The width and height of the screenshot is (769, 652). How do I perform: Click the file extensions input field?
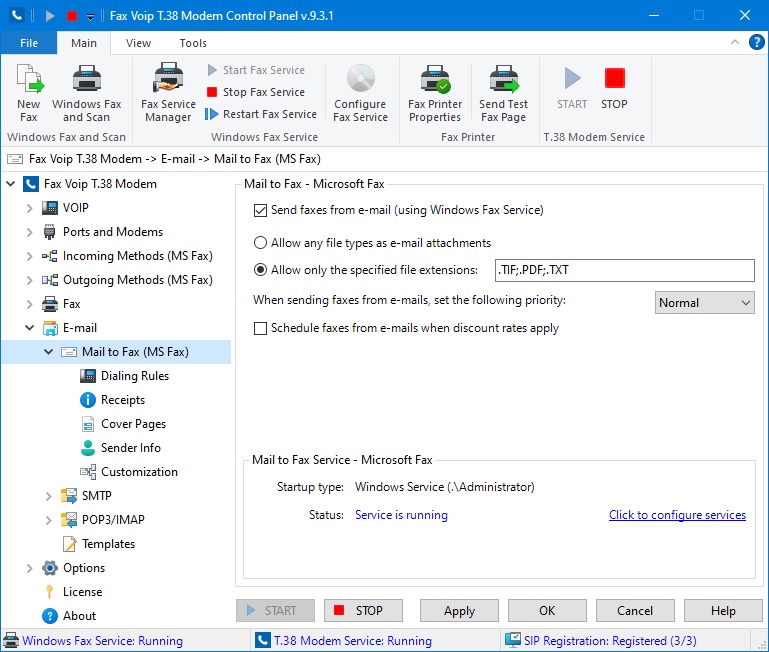625,270
